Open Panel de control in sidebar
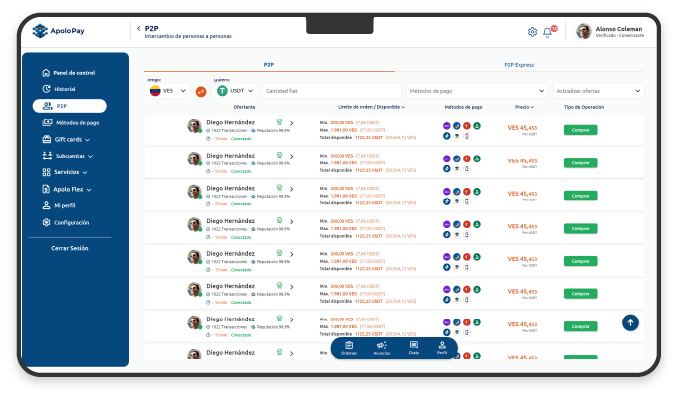Viewport: 678px width, 398px height. [69, 73]
